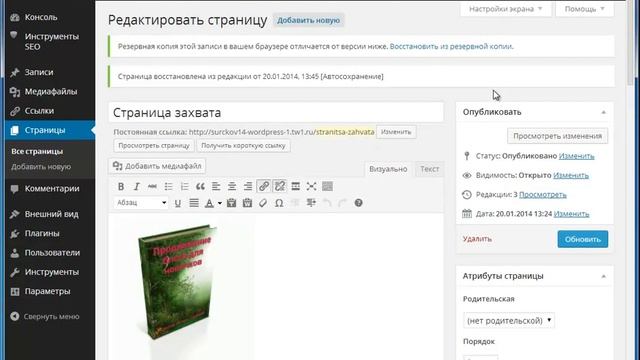Align text right
Image resolution: width=640 pixels, height=360 pixels.
(248, 187)
